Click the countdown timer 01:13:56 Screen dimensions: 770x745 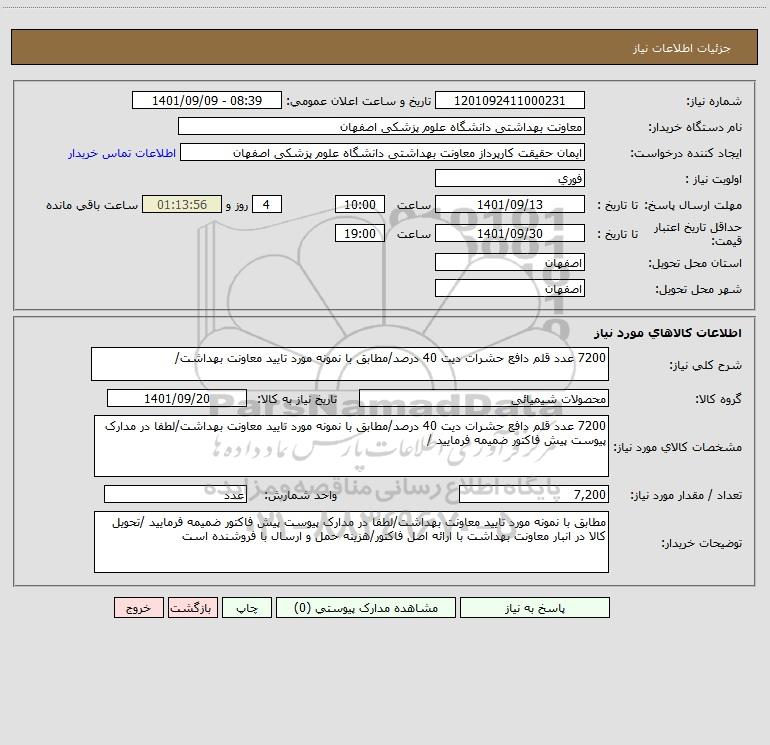[x=182, y=204]
